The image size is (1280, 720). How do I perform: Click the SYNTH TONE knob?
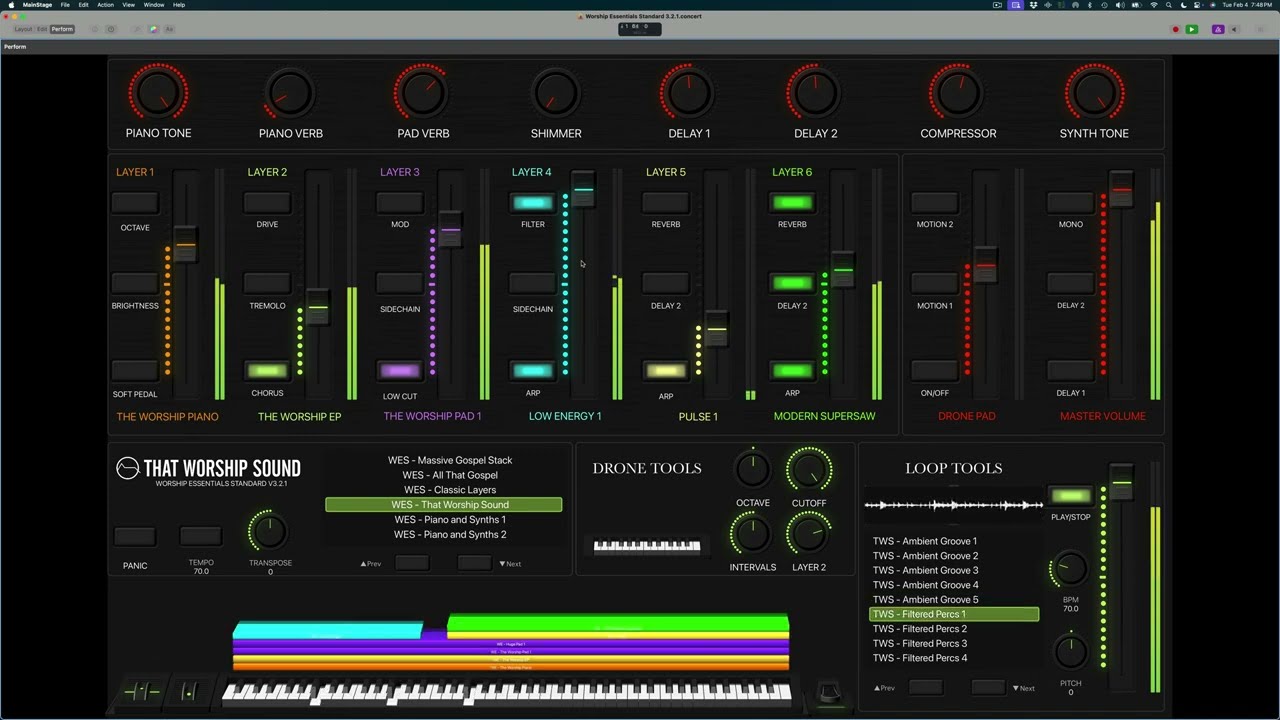pos(1094,93)
